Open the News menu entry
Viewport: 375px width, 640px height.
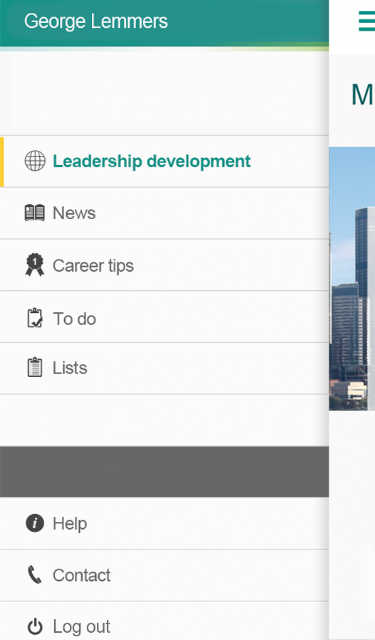[164, 213]
